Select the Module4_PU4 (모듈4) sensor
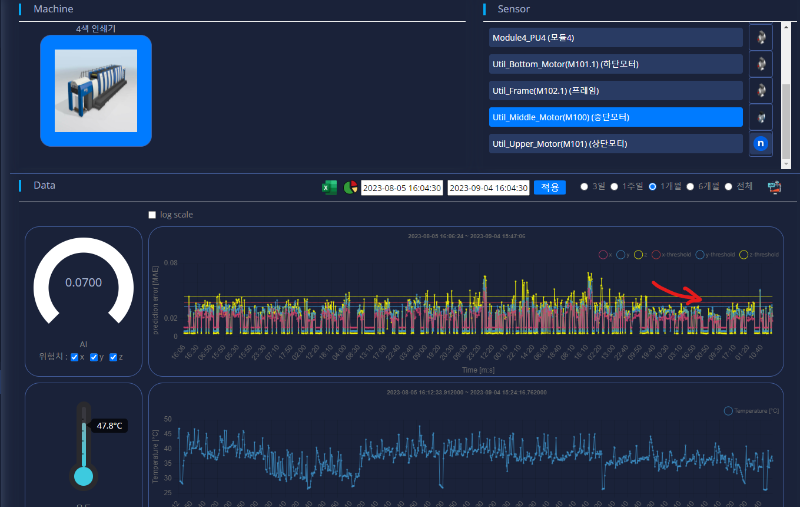Image resolution: width=800 pixels, height=507 pixels. [x=616, y=38]
